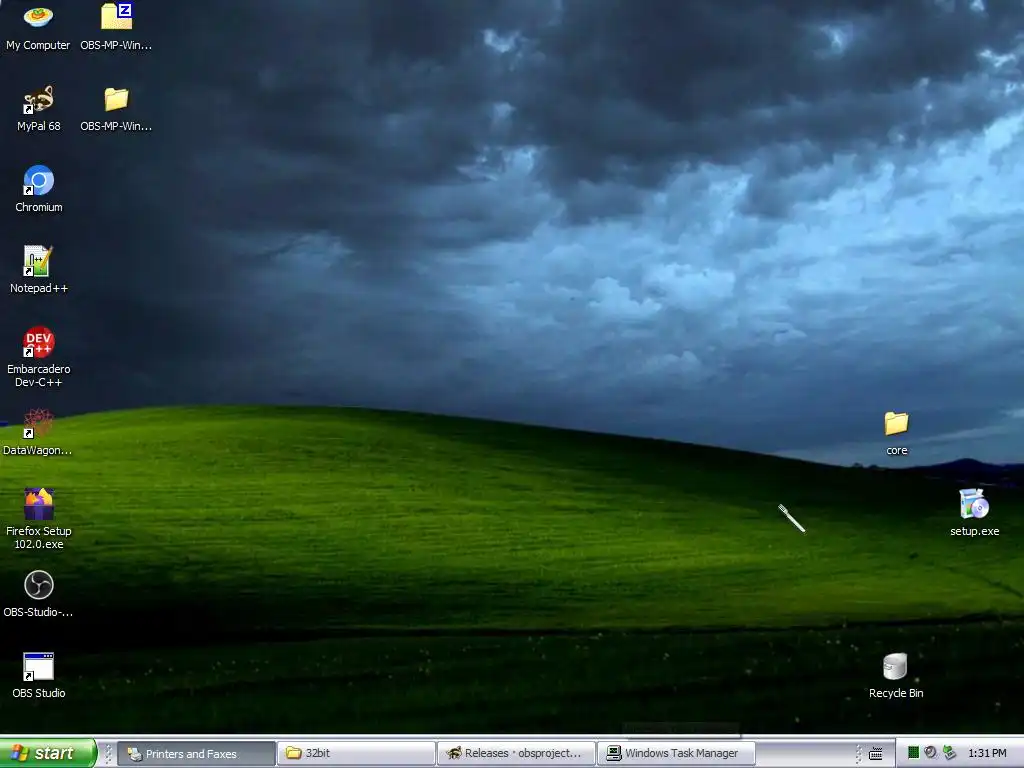Click Safely Remove Hardware tray icon
This screenshot has width=1024, height=768.
[x=949, y=753]
